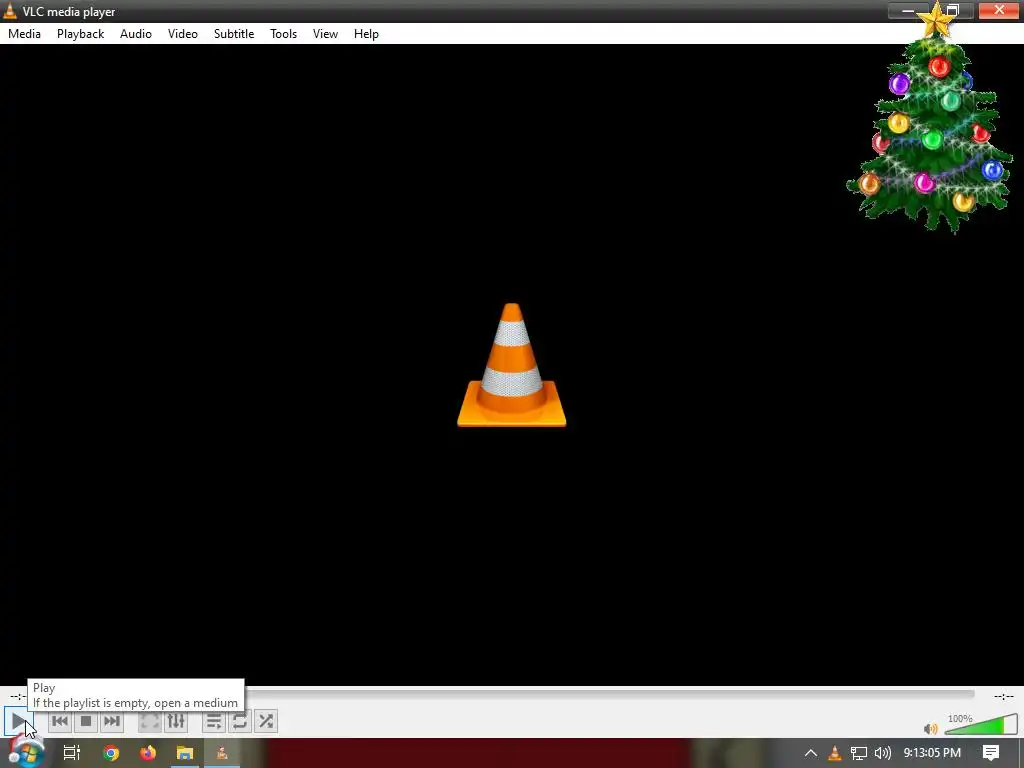Toggle random shuffle playback
1024x768 pixels.
click(266, 721)
